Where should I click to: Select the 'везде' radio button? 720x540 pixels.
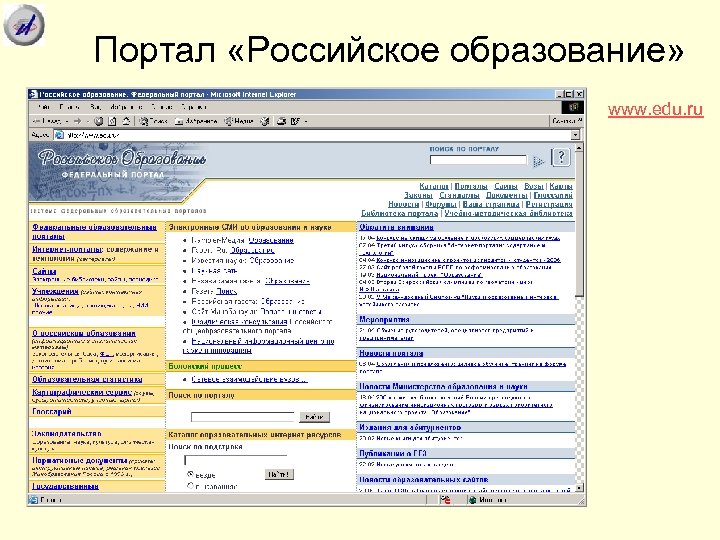click(x=190, y=474)
